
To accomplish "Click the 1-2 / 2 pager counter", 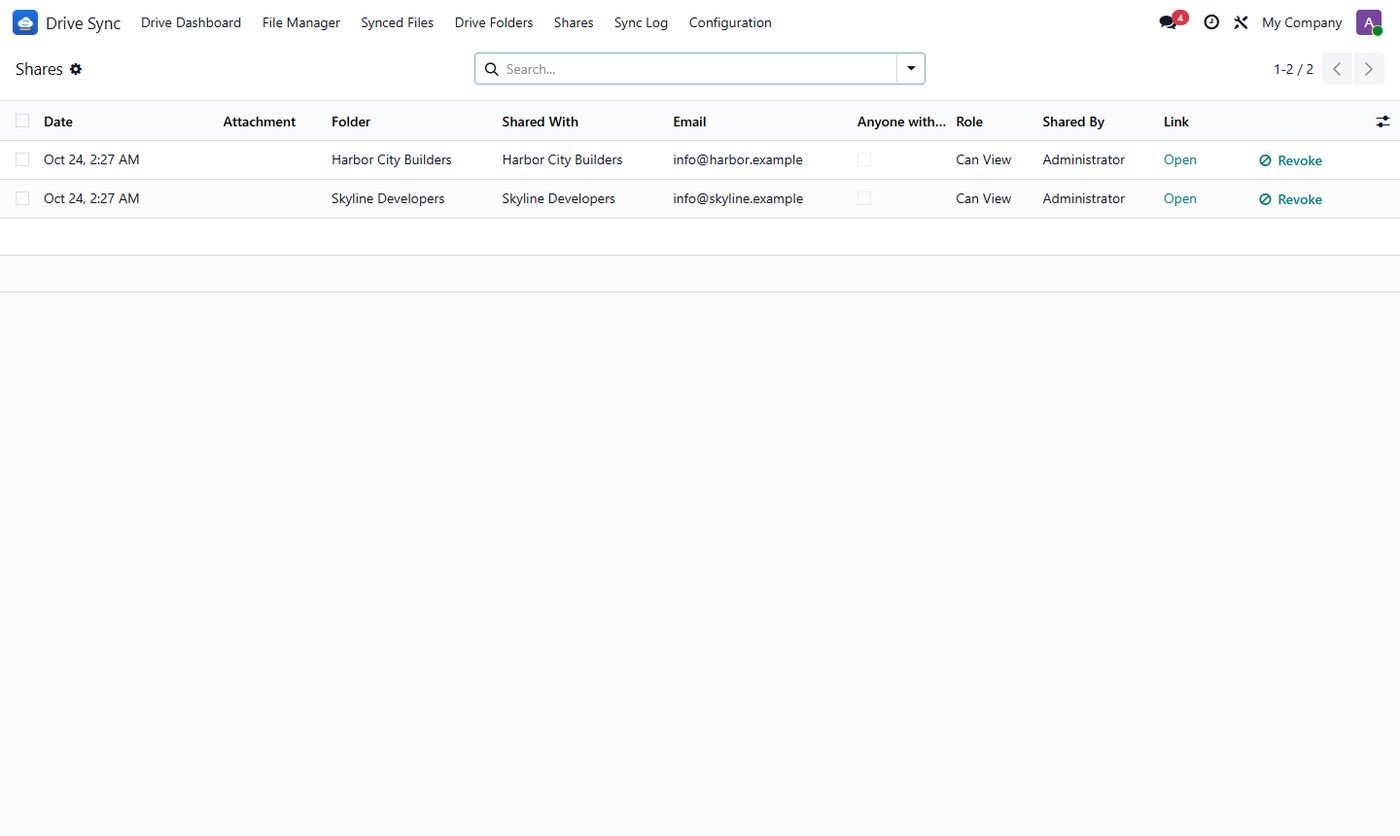I will [1293, 69].
